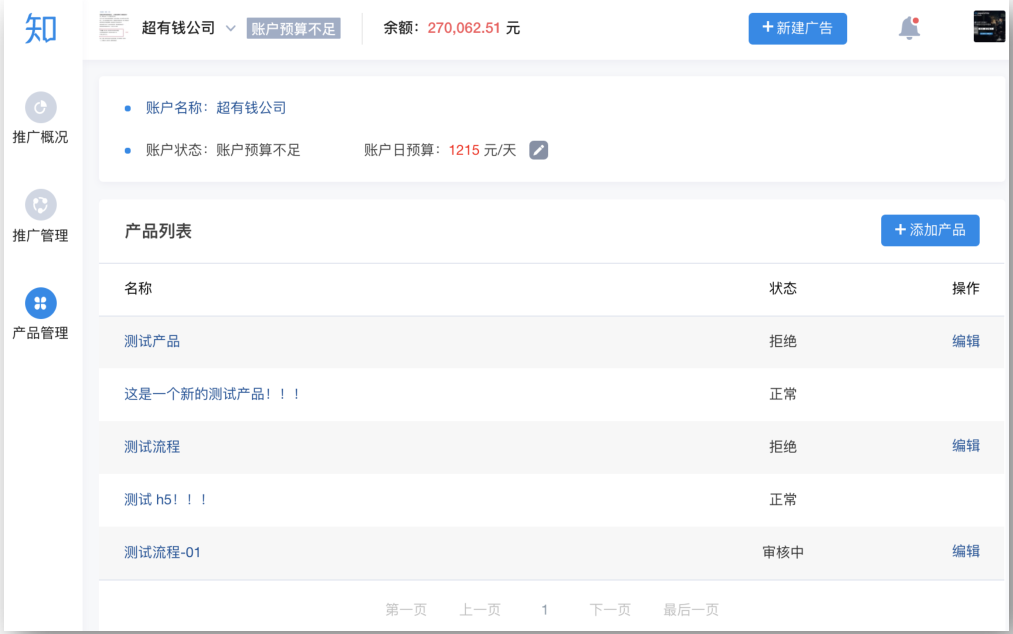Select the 产品管理 product management section

point(40,314)
